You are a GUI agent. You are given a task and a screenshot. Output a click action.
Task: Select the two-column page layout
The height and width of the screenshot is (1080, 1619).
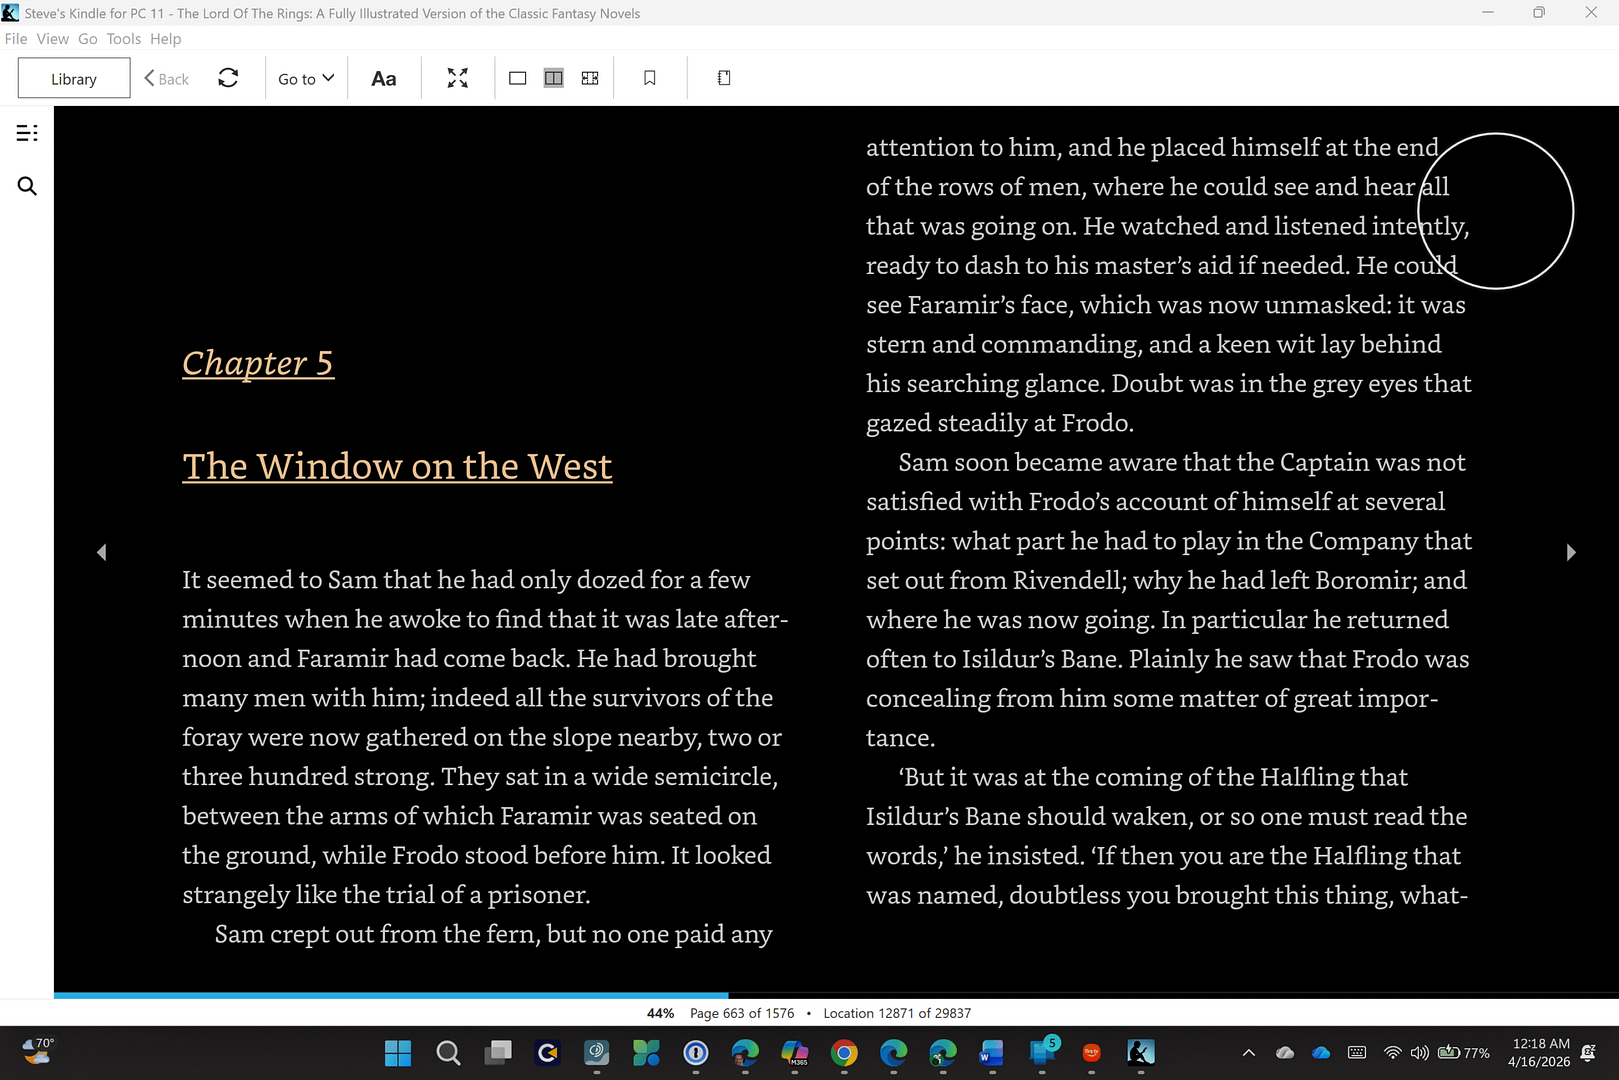tap(553, 78)
